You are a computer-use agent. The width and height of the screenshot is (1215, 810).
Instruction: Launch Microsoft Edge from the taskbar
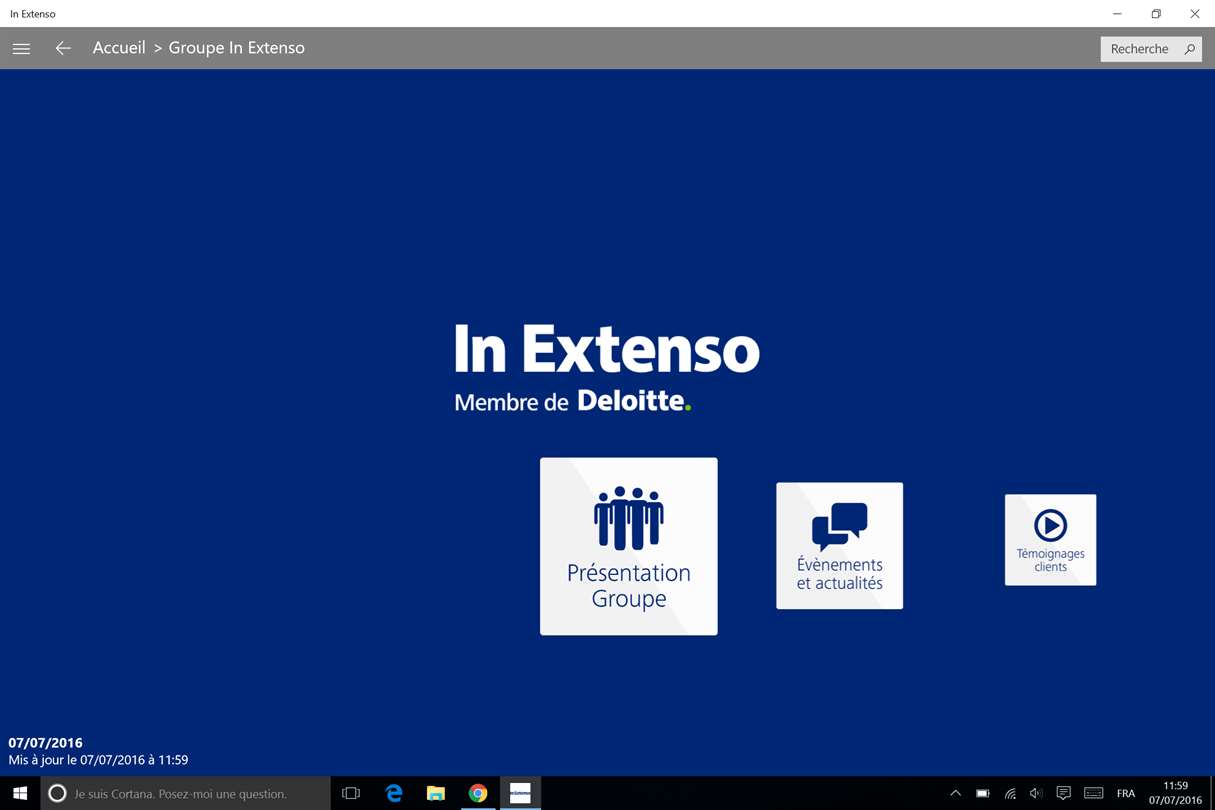point(394,793)
